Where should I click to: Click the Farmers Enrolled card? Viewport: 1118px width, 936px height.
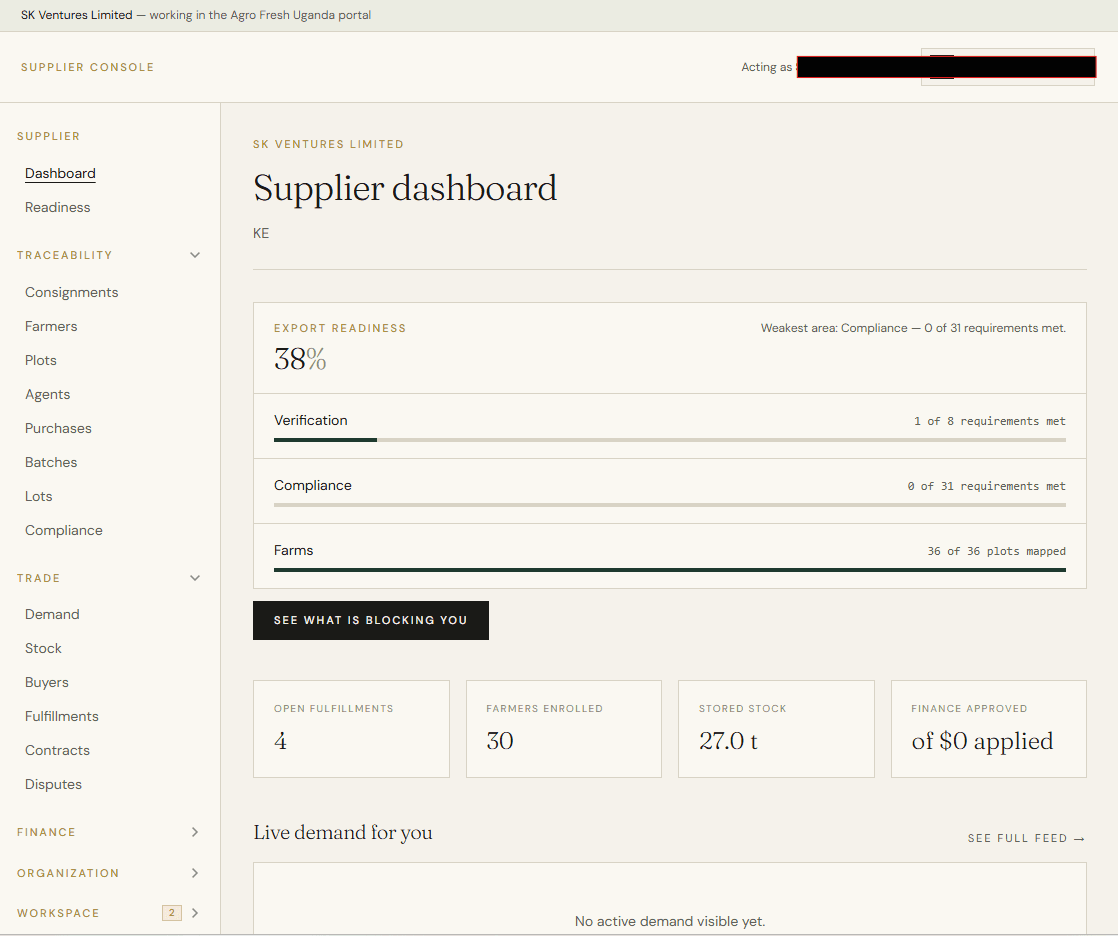coord(564,729)
